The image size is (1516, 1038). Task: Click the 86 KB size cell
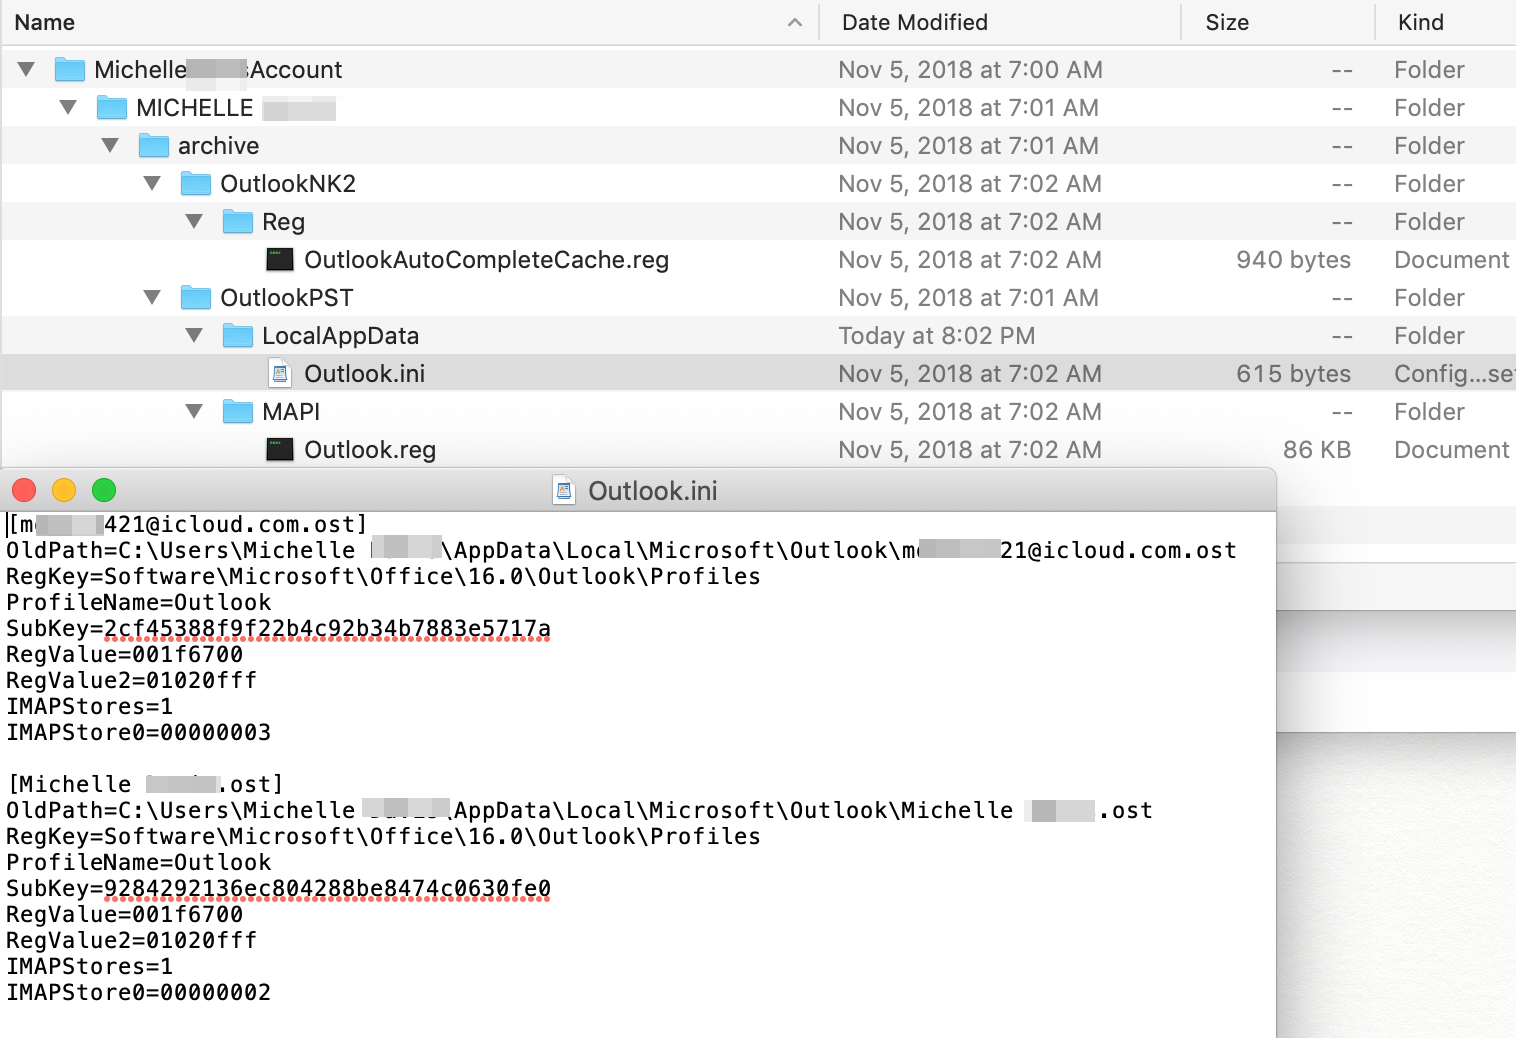(1317, 450)
